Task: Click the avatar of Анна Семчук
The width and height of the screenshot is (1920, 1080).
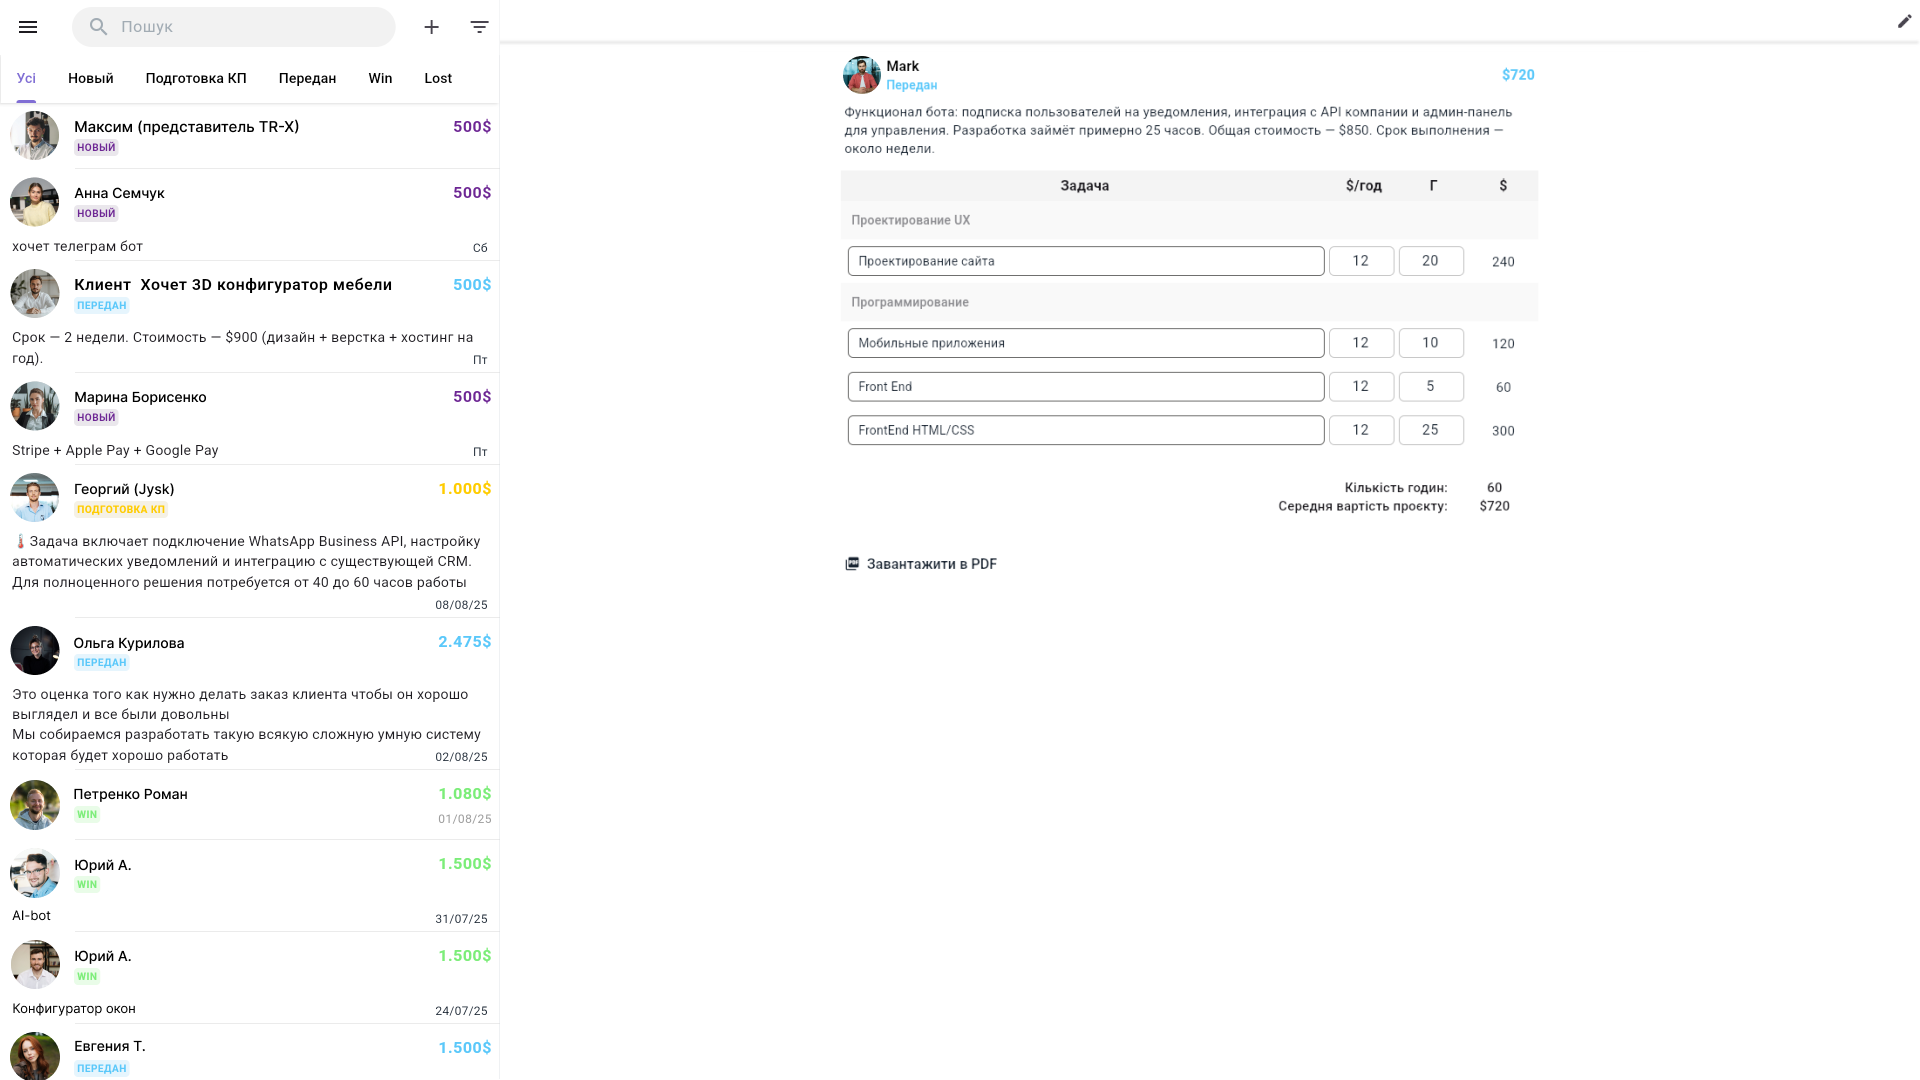Action: tap(34, 202)
